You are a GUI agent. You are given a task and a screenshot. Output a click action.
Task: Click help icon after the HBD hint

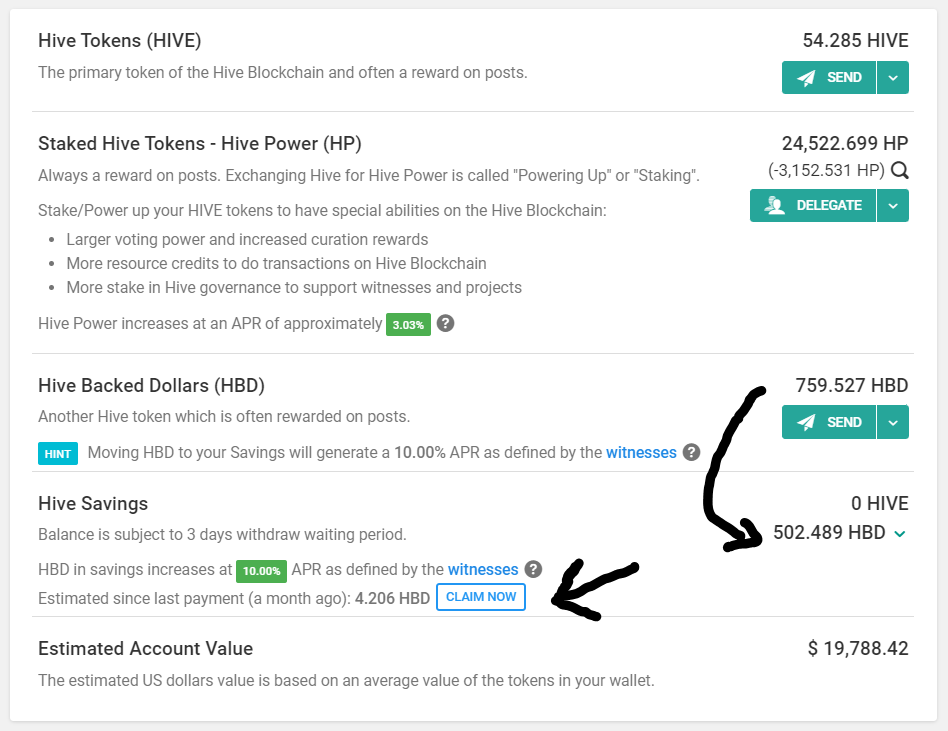692,452
